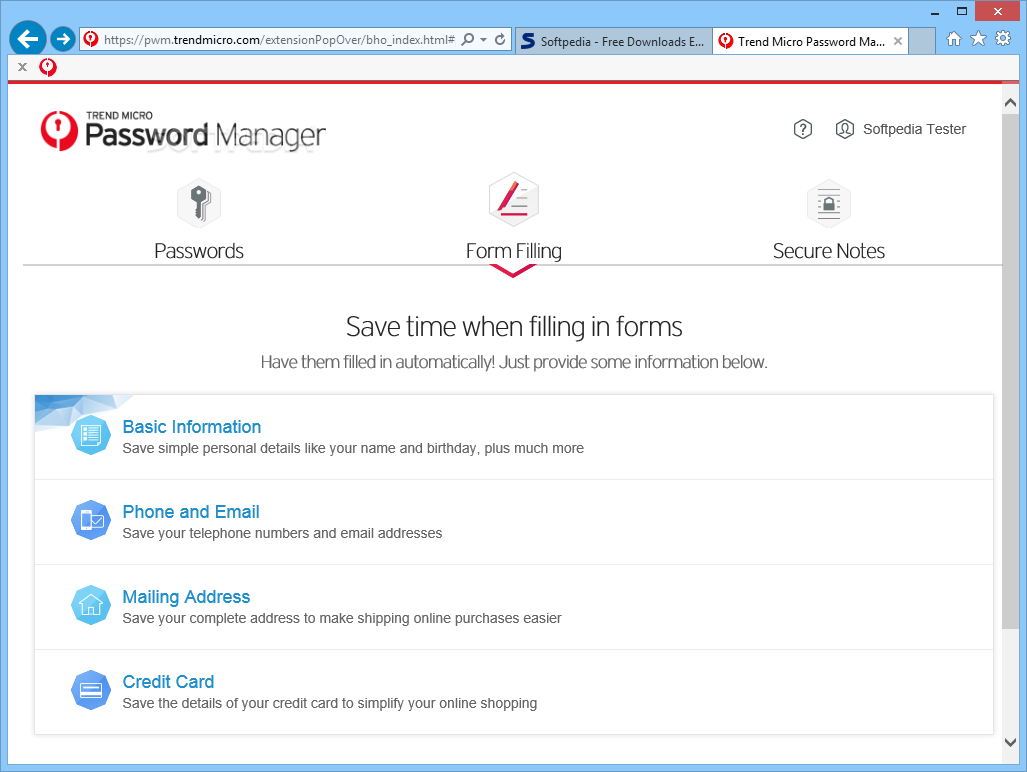Click the browser Back arrow button
The width and height of the screenshot is (1027, 772).
(28, 39)
